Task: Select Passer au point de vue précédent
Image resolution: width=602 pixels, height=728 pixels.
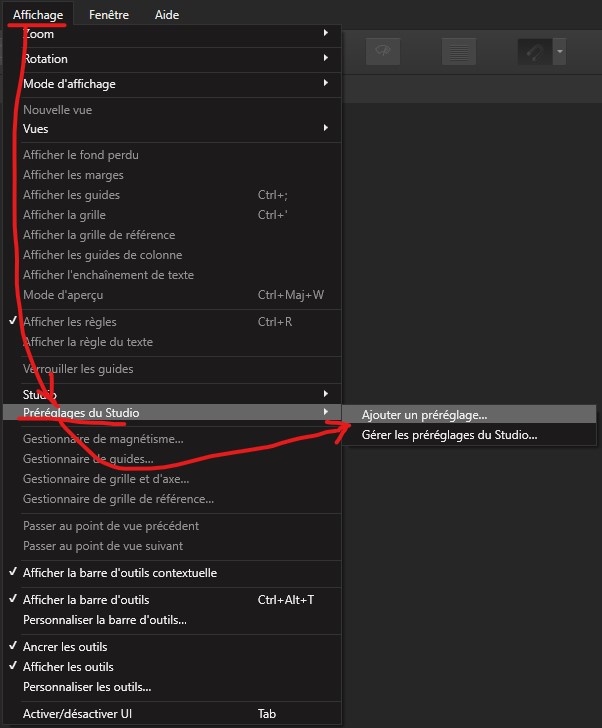Action: click(173, 526)
